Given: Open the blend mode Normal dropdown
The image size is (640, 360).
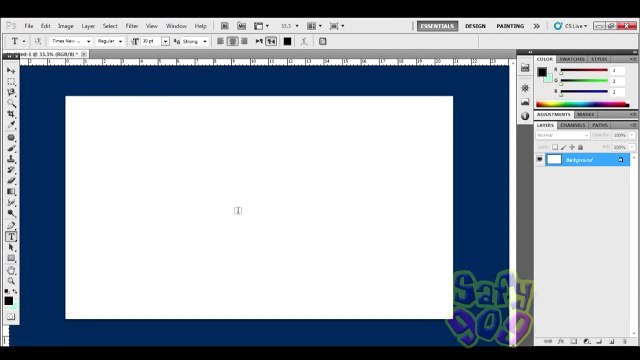Looking at the screenshot, I should pos(562,135).
